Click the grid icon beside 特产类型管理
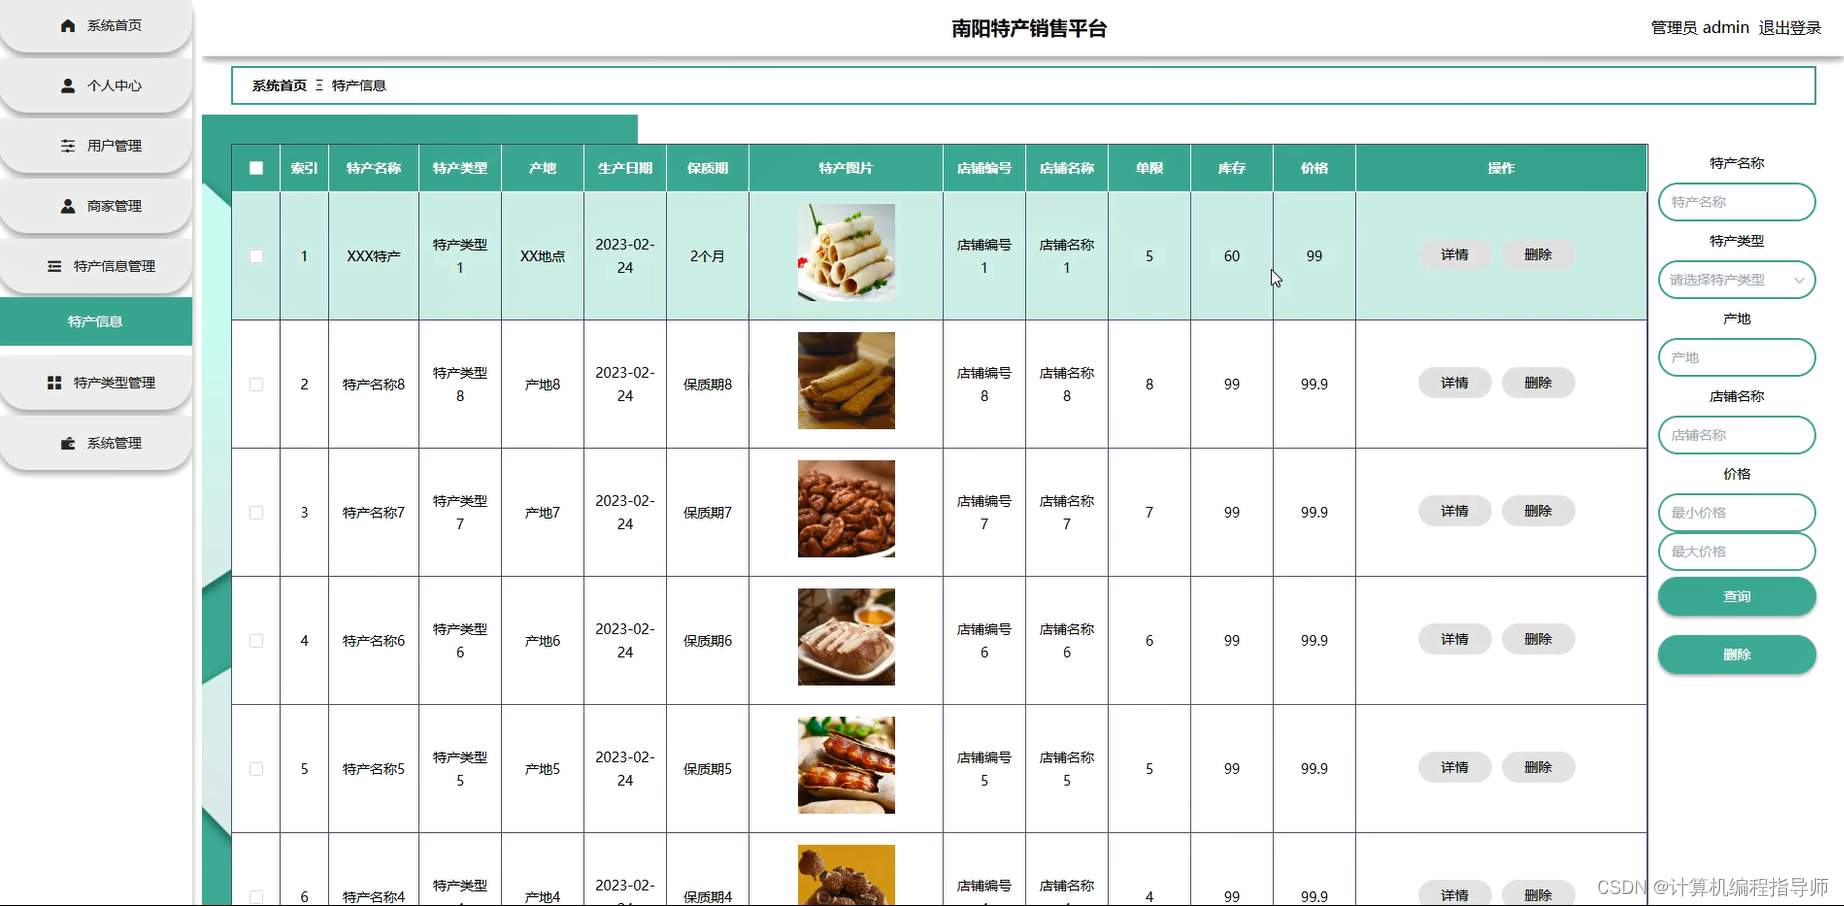Image resolution: width=1844 pixels, height=906 pixels. [x=54, y=383]
